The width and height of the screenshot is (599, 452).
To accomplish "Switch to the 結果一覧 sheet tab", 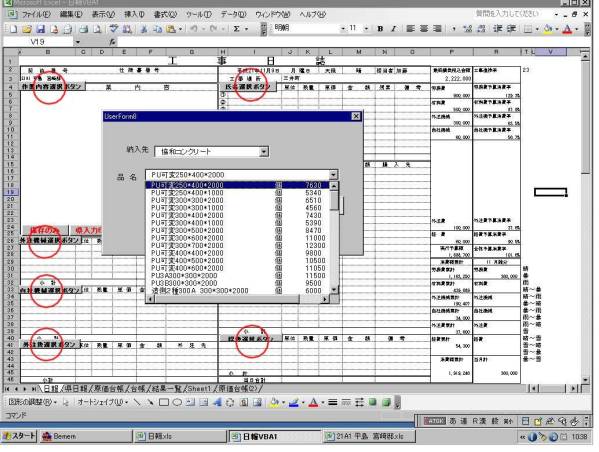I will (167, 389).
